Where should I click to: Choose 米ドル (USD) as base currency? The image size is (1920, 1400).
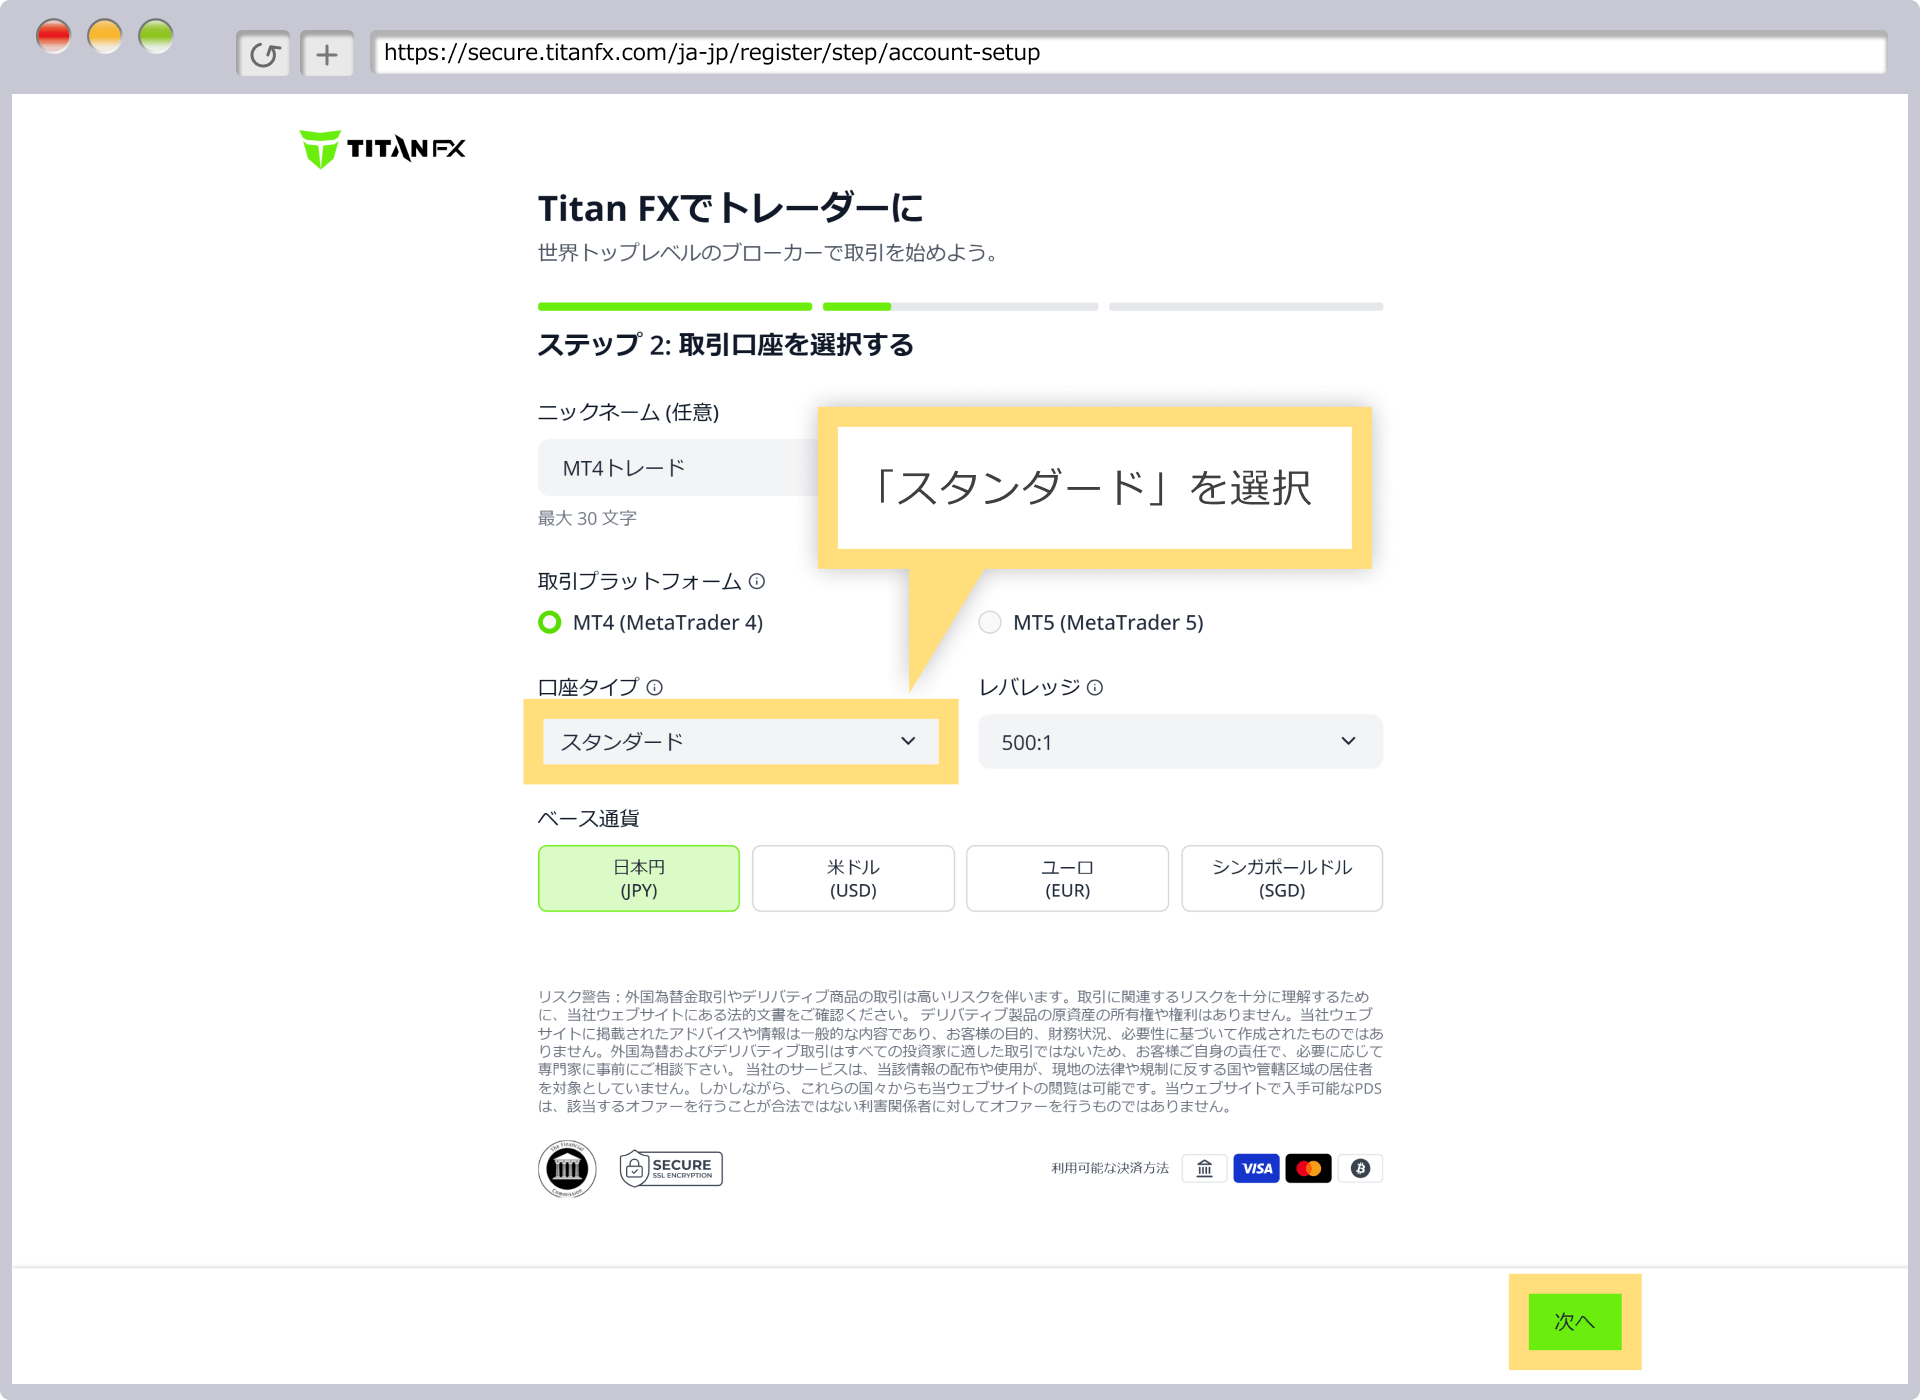(x=853, y=878)
